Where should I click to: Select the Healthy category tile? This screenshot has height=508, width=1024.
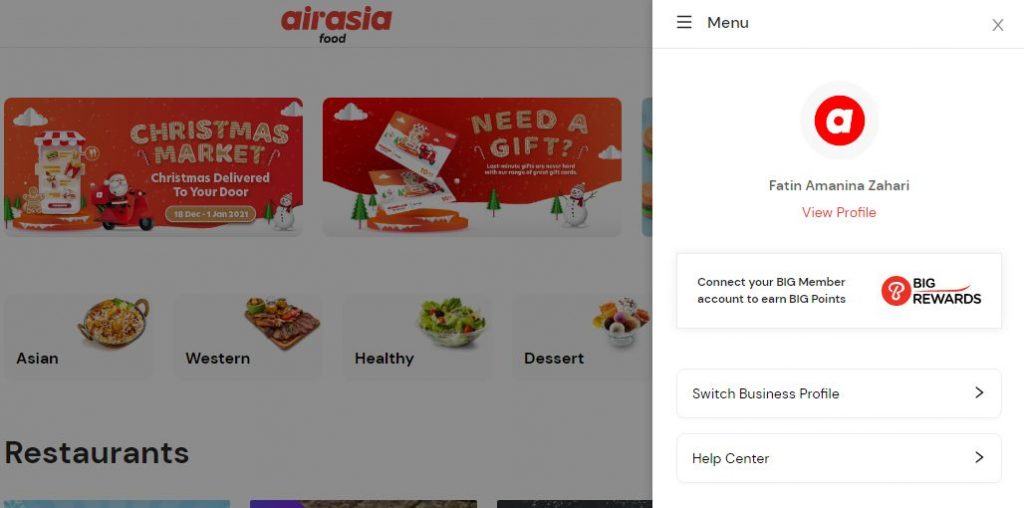click(x=417, y=336)
